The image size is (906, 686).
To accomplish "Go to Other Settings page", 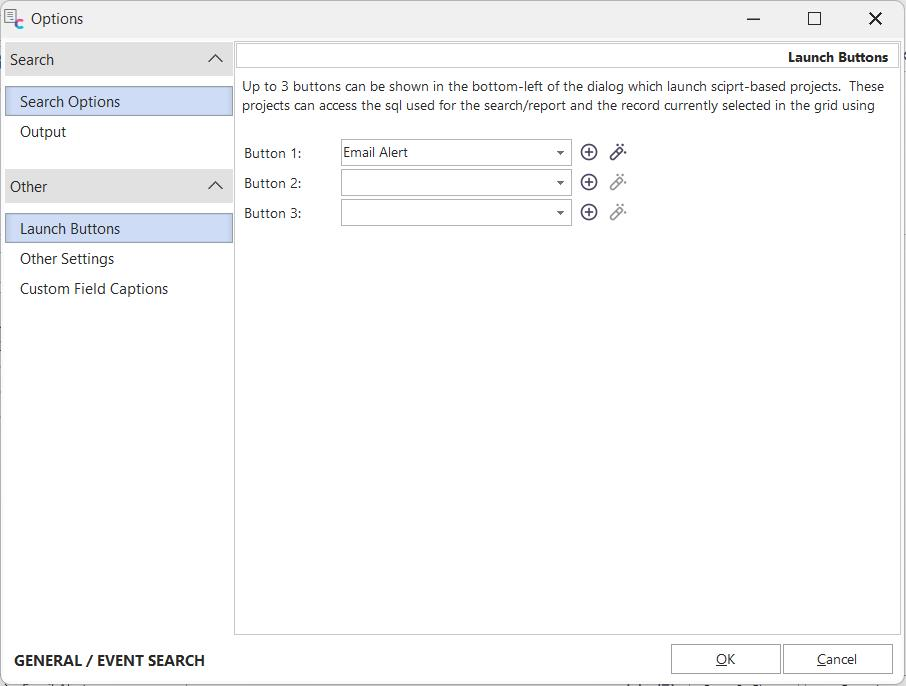I will pos(67,259).
